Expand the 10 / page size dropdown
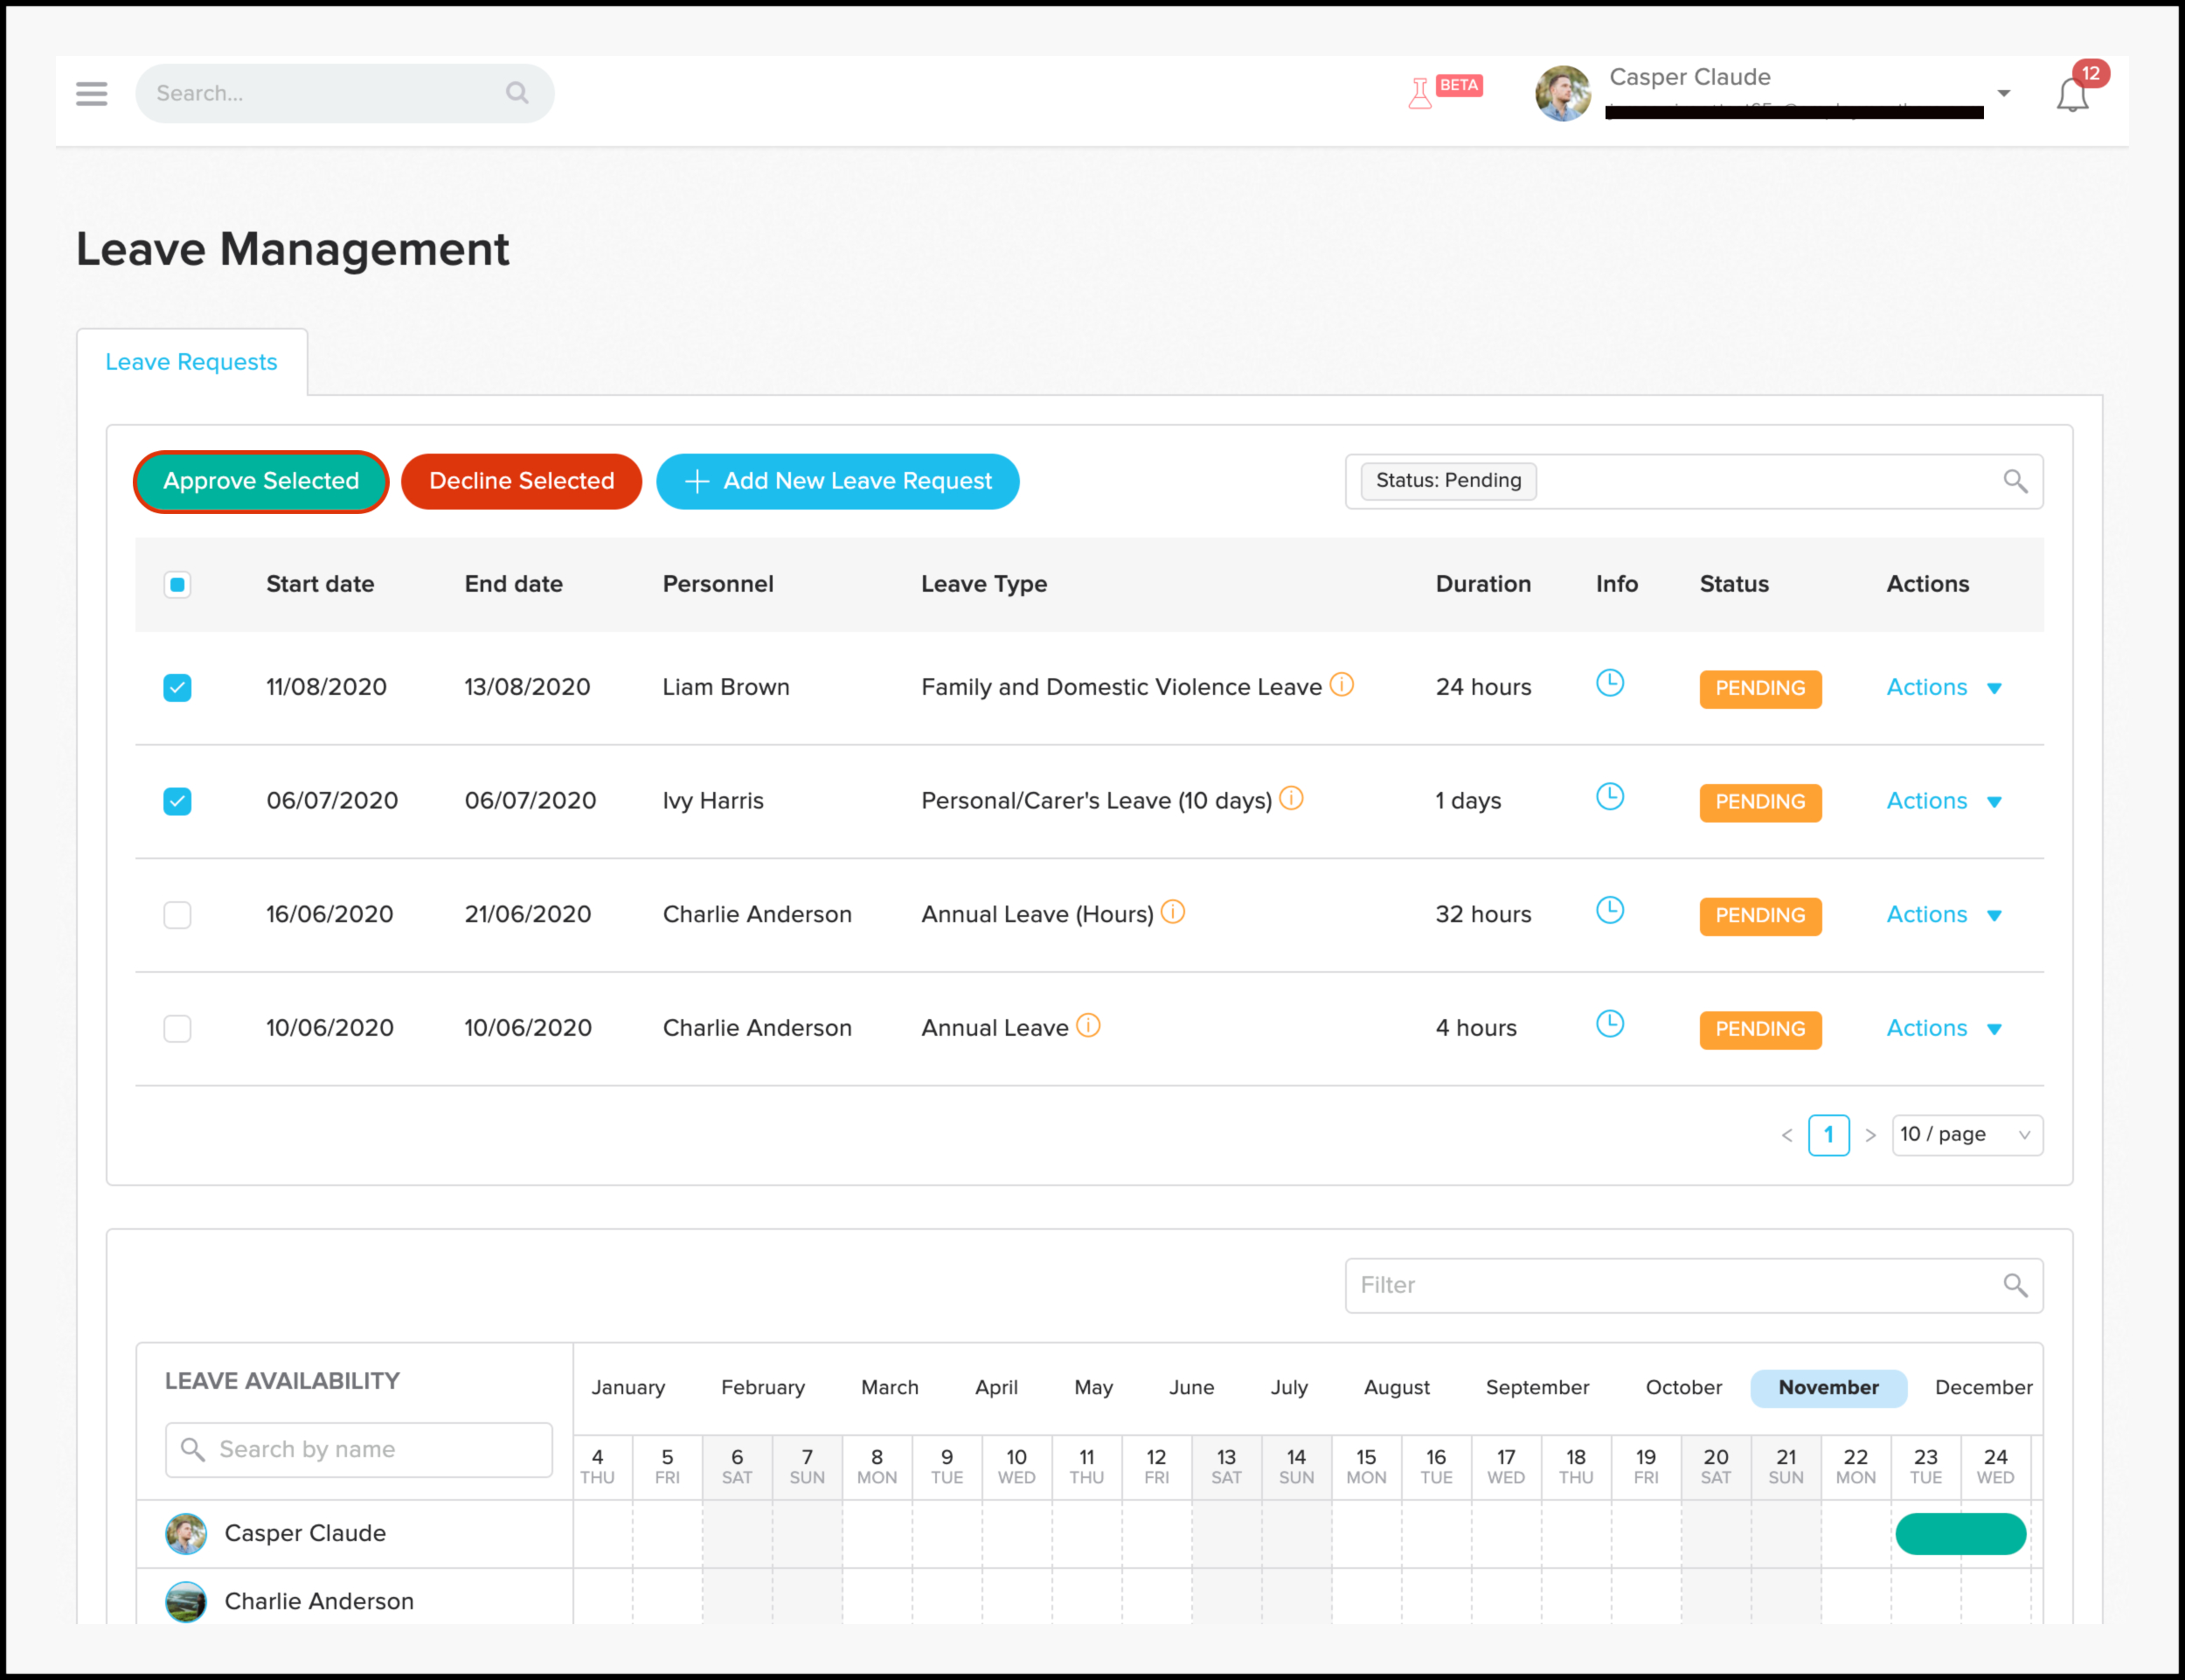The height and width of the screenshot is (1680, 2185). point(1966,1135)
